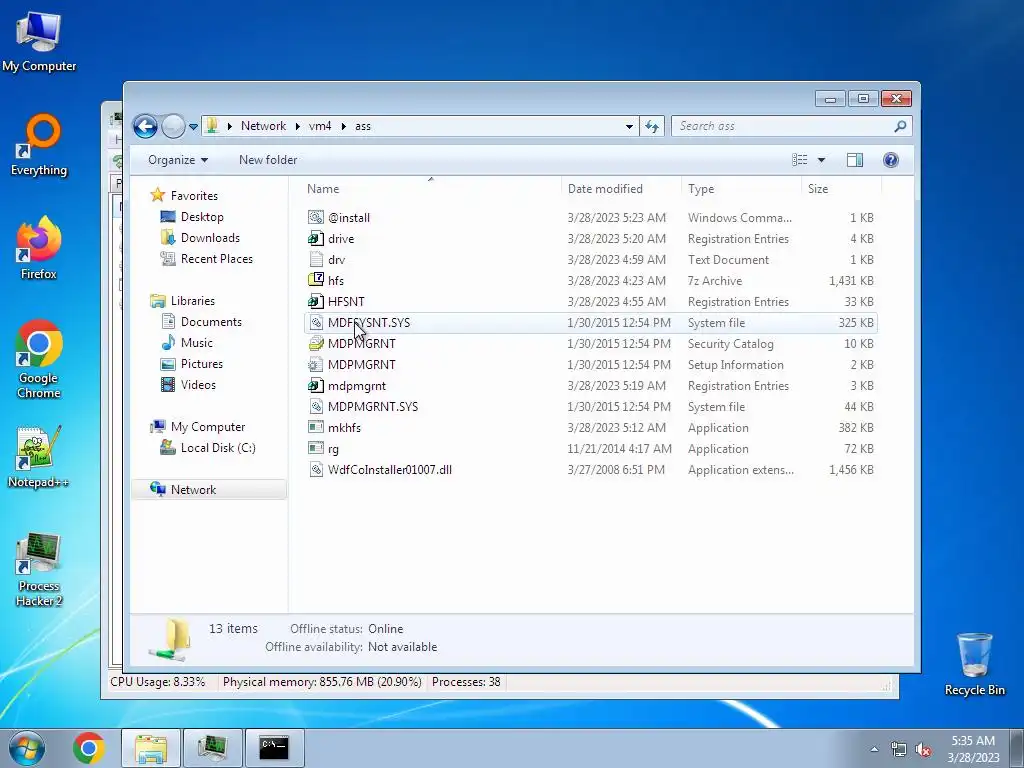Focus the Search ass input box
This screenshot has height=768, width=1024.
pyautogui.click(x=784, y=126)
